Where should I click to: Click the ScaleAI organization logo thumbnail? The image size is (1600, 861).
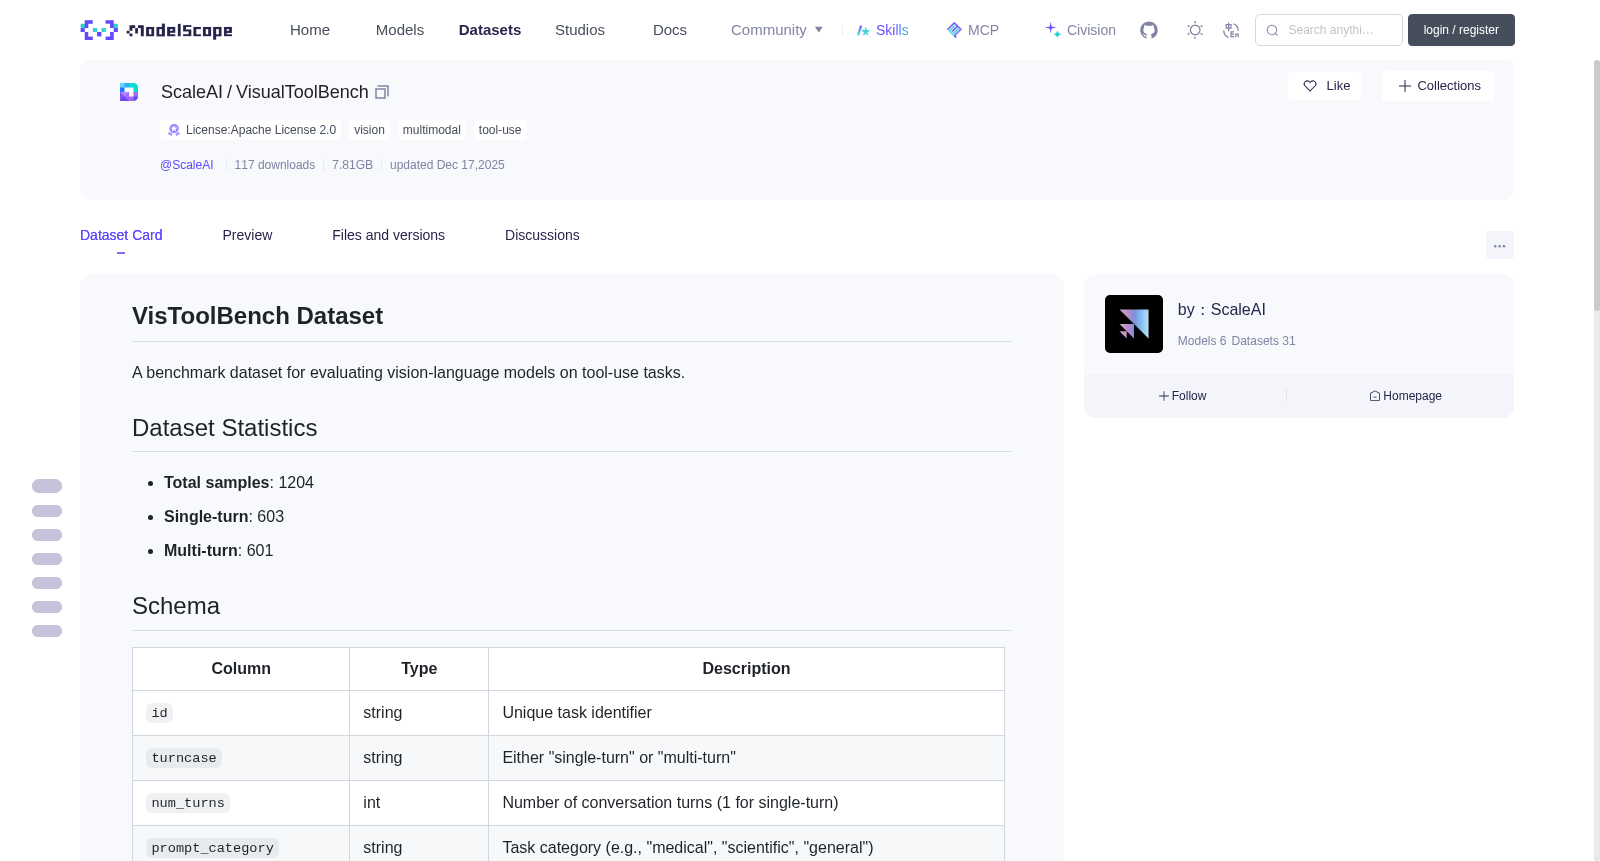tap(1134, 324)
